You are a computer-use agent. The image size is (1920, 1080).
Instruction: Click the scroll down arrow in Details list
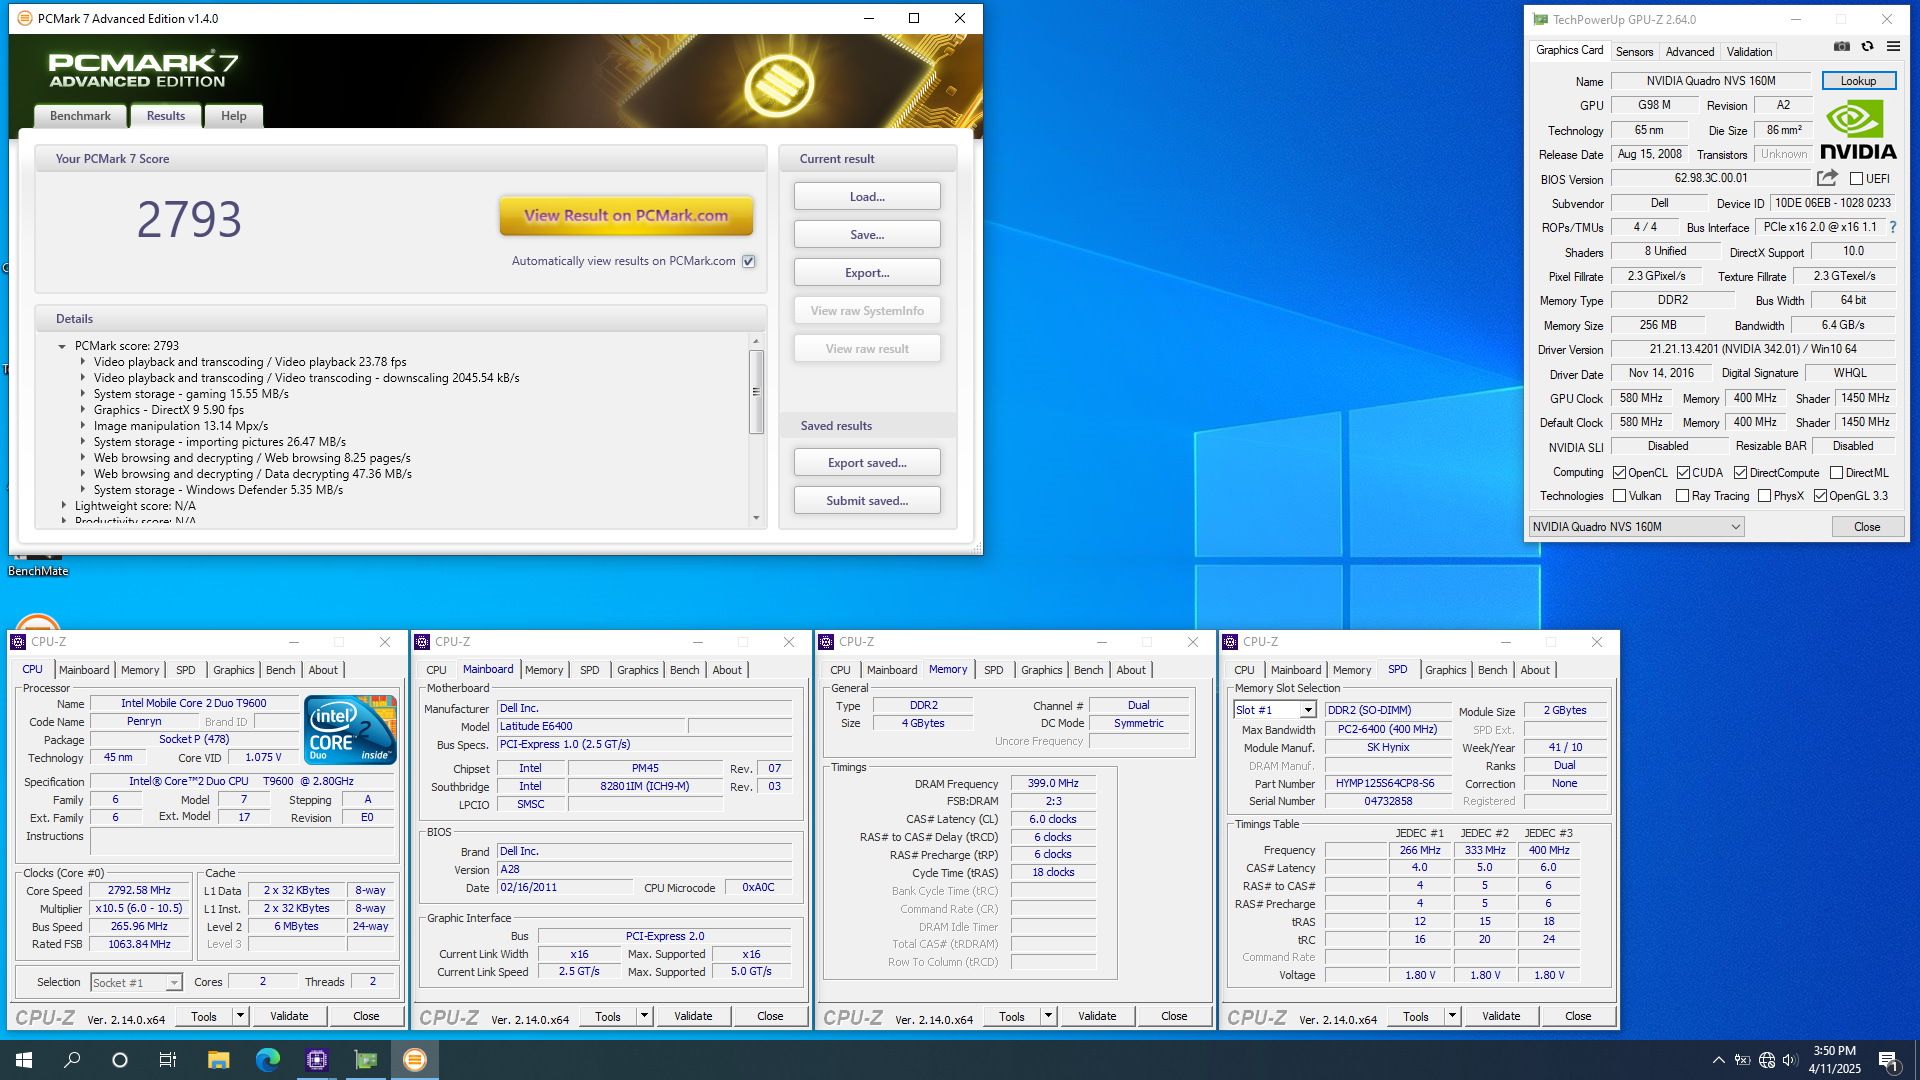tap(756, 518)
